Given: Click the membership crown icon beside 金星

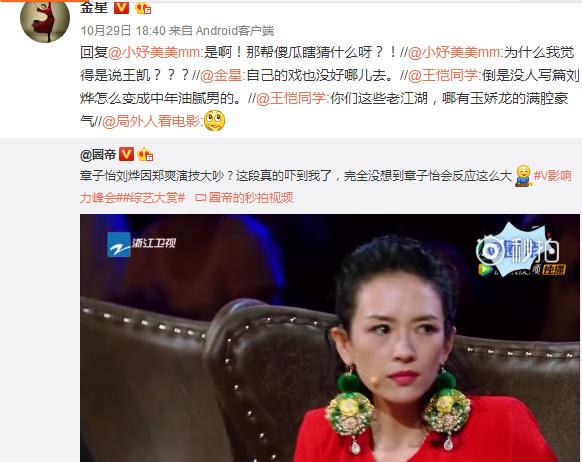Looking at the screenshot, I should 143,8.
